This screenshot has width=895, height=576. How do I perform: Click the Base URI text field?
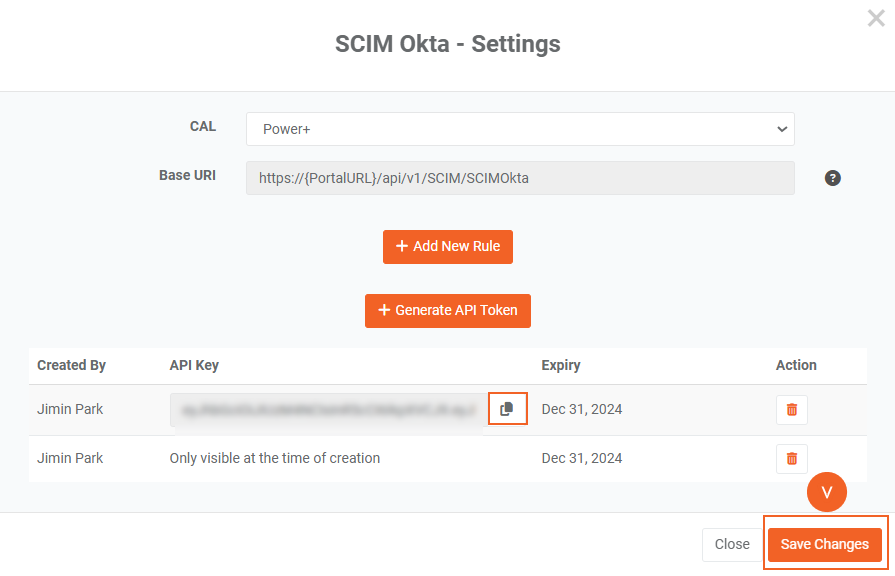(520, 178)
